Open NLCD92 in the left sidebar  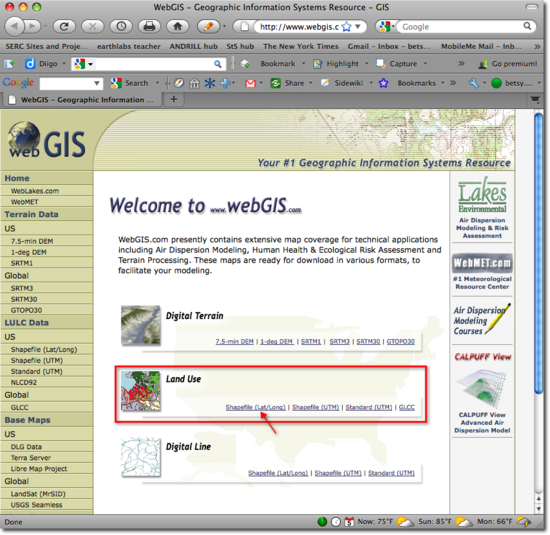tap(24, 382)
